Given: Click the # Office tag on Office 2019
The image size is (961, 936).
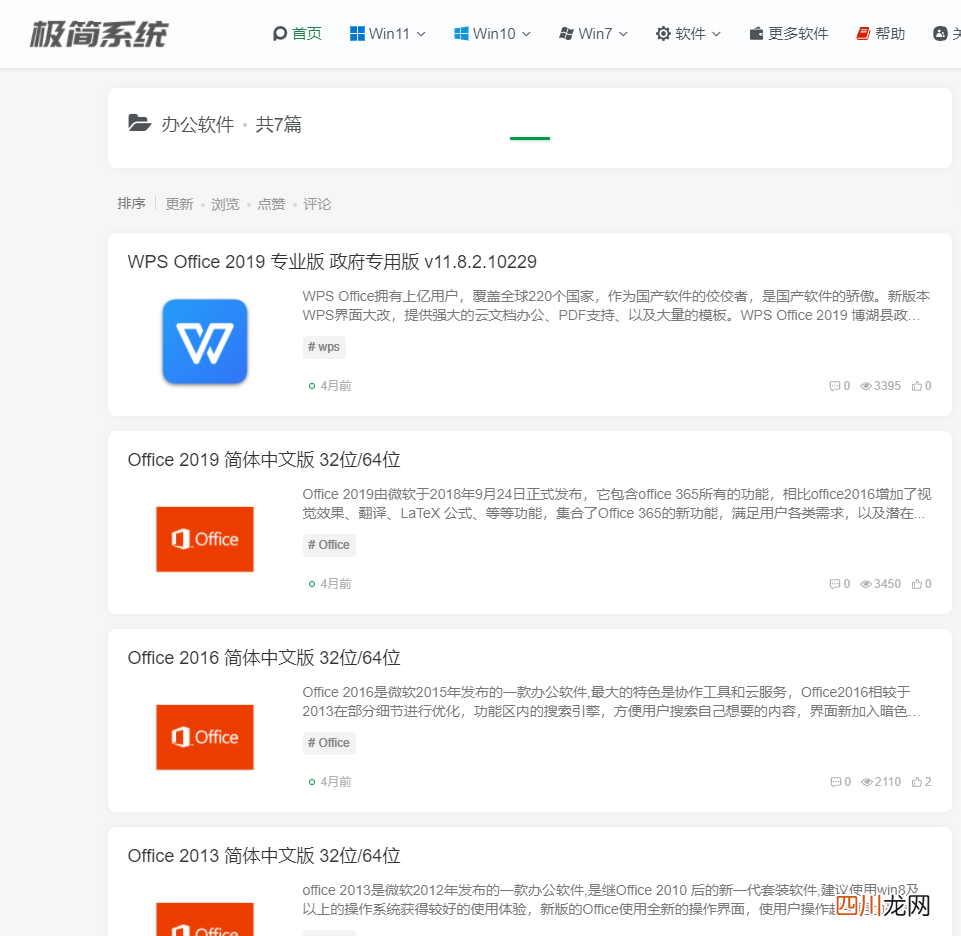Looking at the screenshot, I should pos(329,545).
